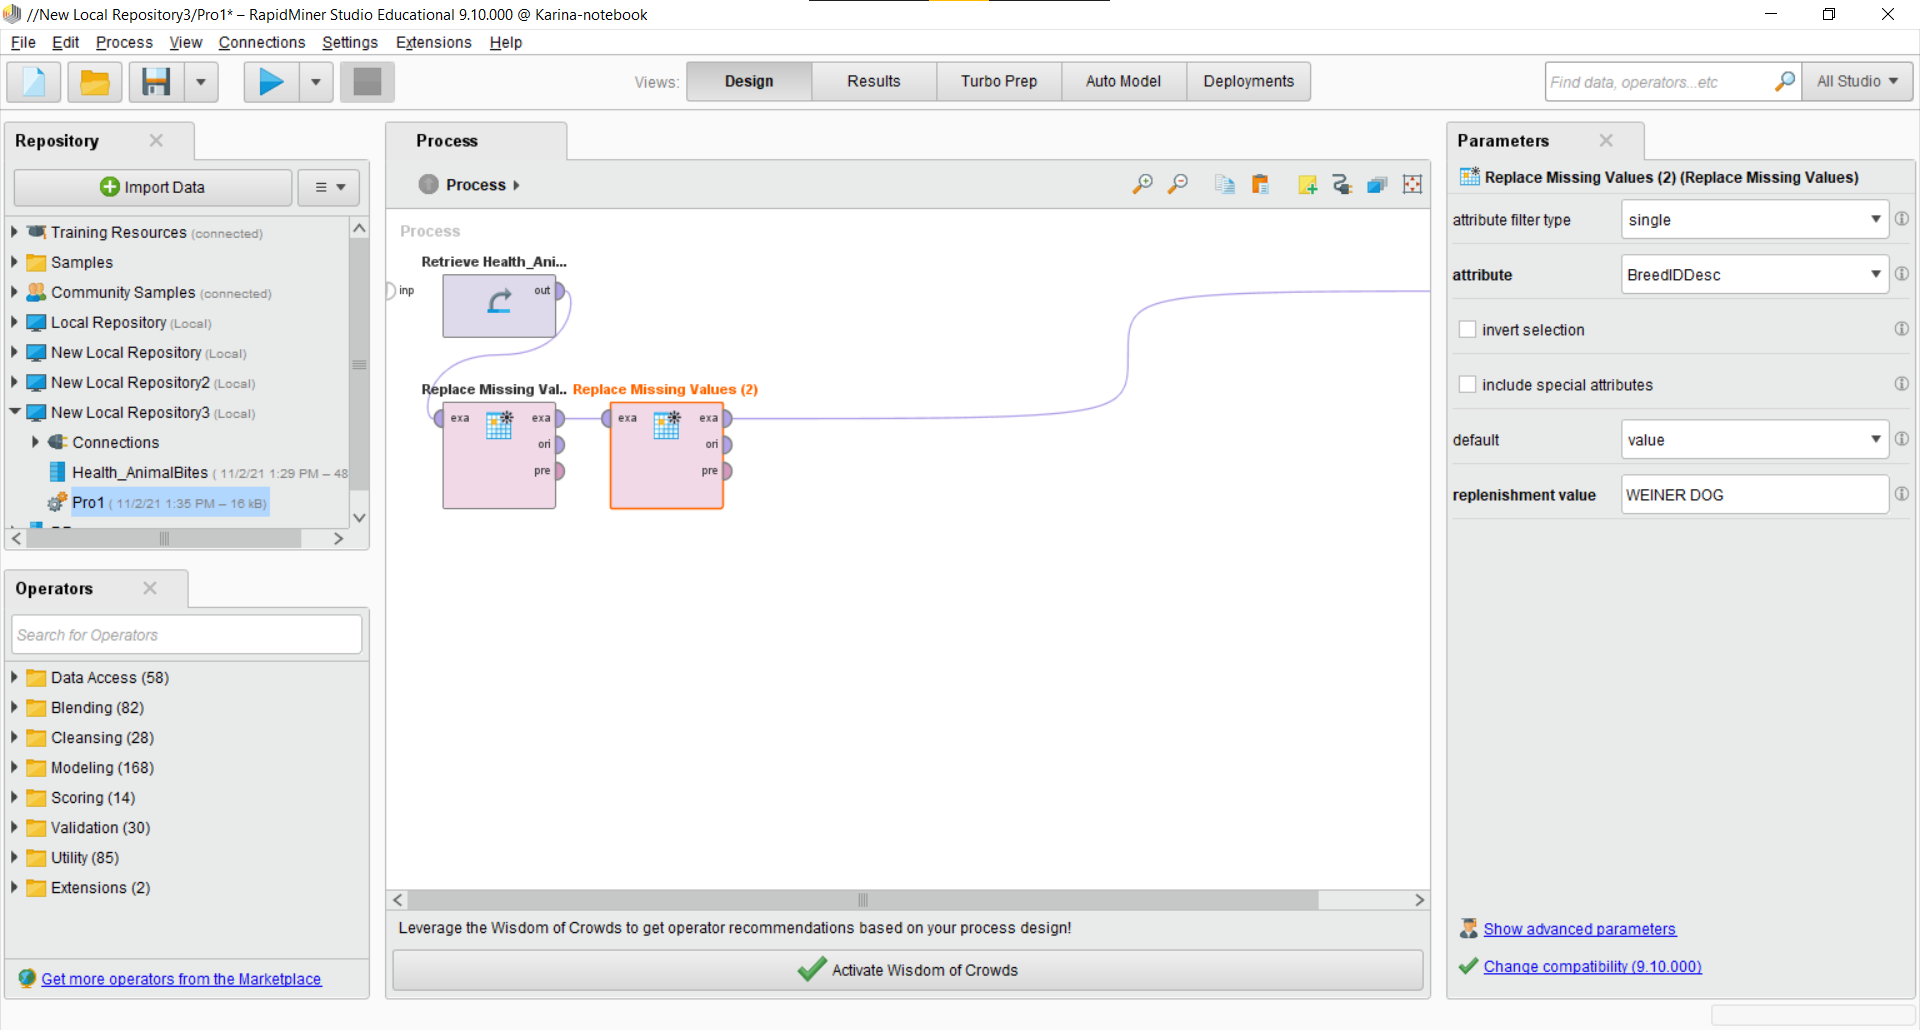Click Change compatibility (9.10.000) link
Viewport: 1920px width, 1030px height.
pyautogui.click(x=1592, y=966)
